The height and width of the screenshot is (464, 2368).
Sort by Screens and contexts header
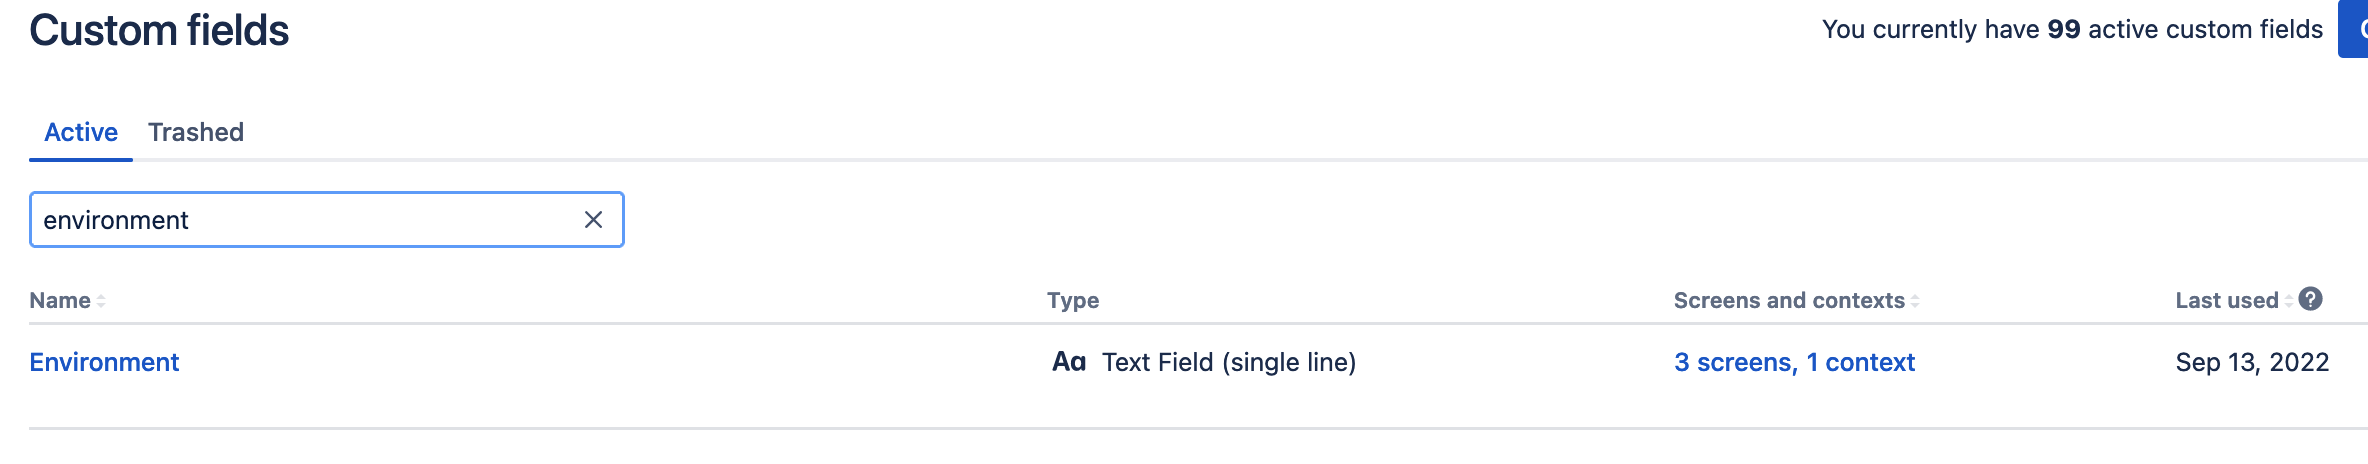[x=1788, y=301]
